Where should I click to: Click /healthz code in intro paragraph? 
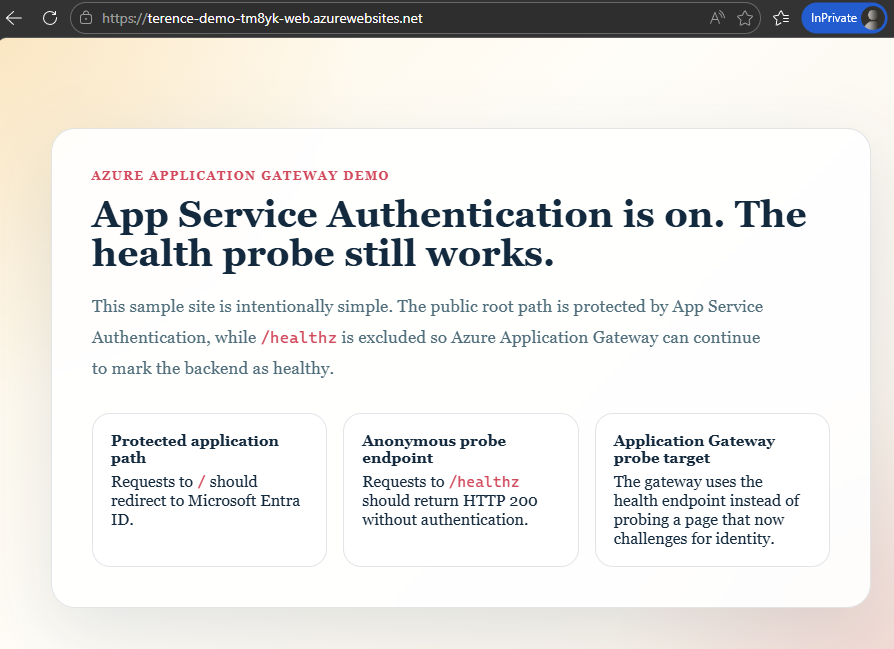pyautogui.click(x=299, y=338)
